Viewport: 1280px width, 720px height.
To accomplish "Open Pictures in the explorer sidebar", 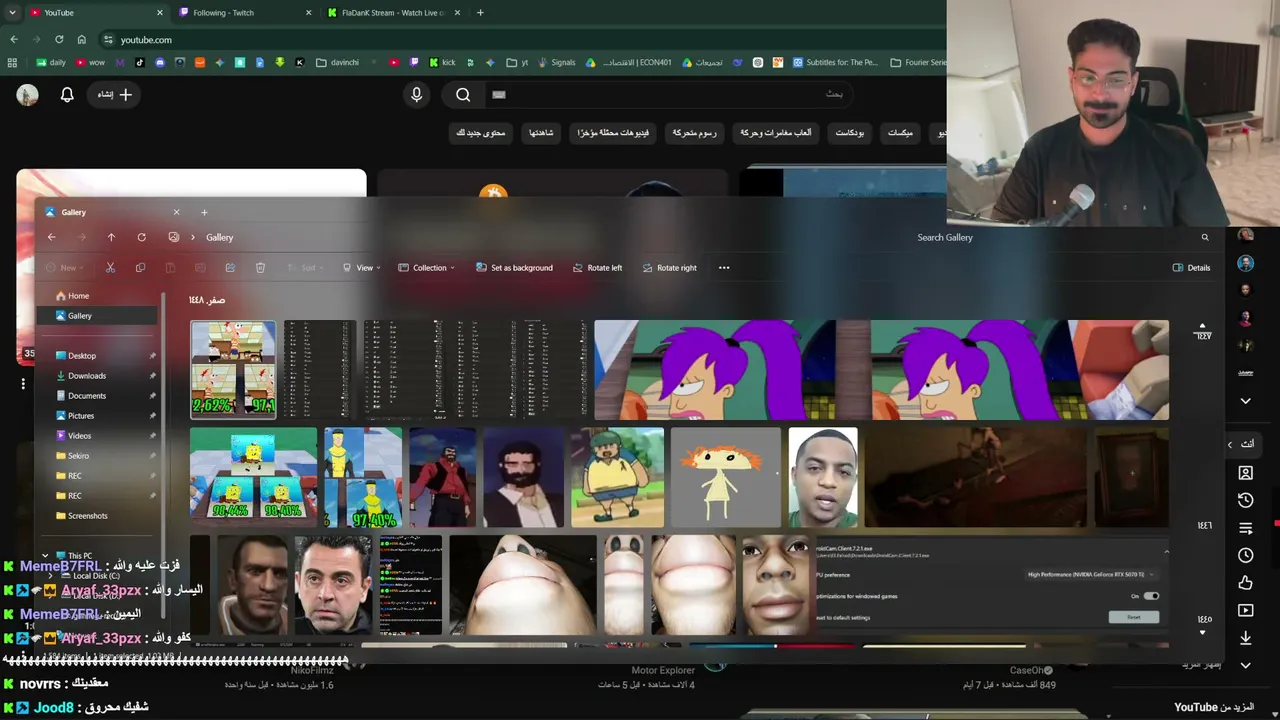I will 96,416.
